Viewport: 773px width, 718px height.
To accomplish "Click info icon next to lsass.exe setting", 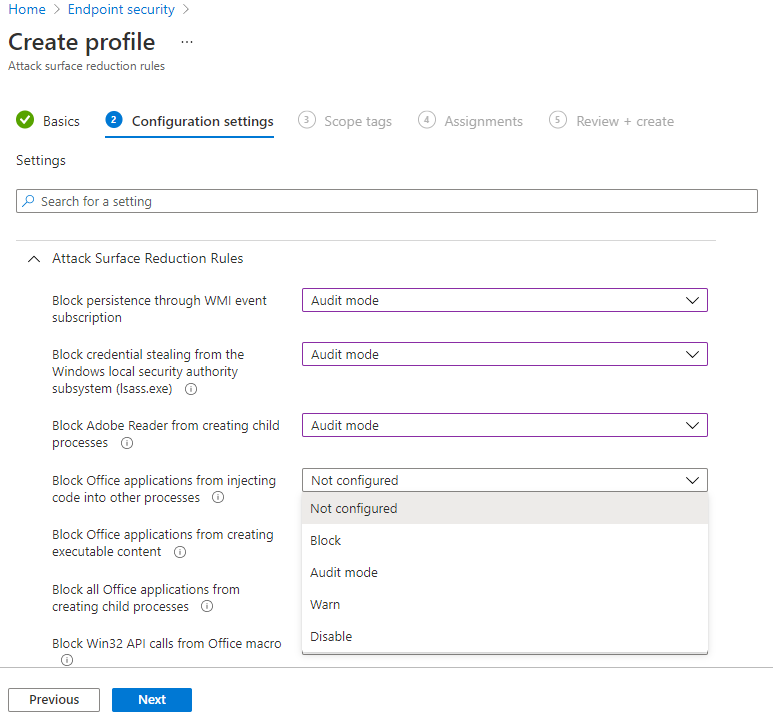I will pos(191,389).
